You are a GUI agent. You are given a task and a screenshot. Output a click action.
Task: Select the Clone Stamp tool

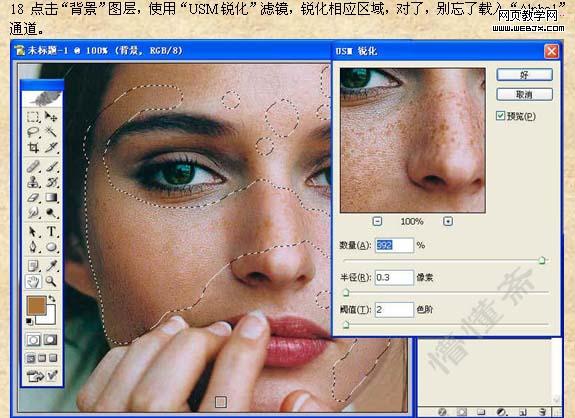tap(33, 182)
